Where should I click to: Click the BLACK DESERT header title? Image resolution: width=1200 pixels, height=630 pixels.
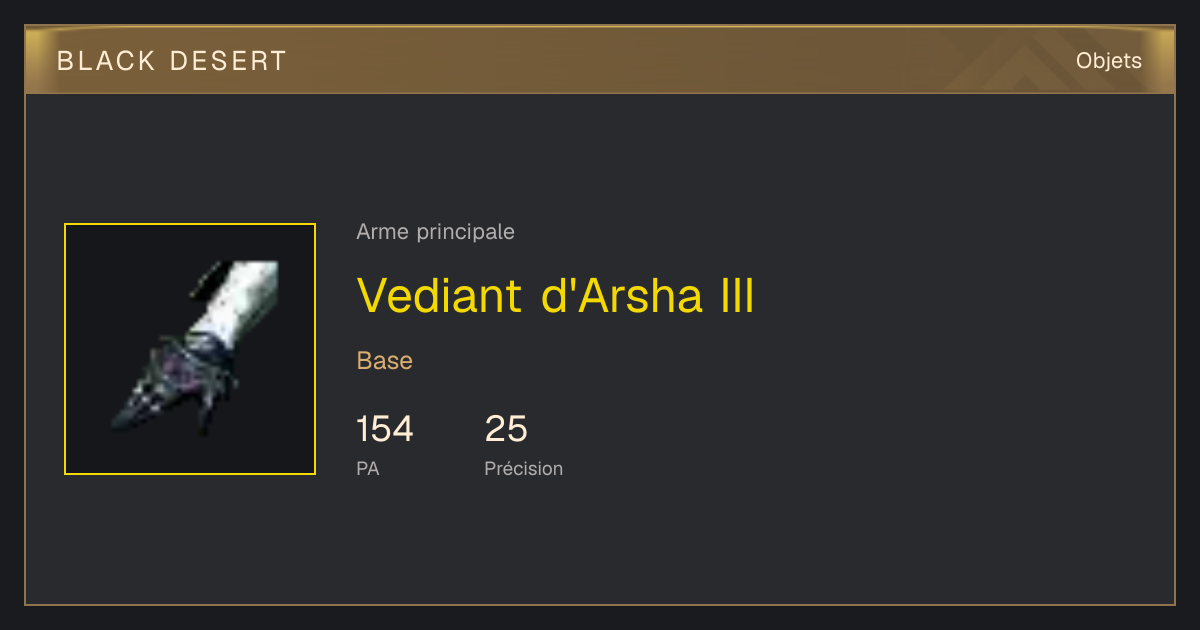172,61
